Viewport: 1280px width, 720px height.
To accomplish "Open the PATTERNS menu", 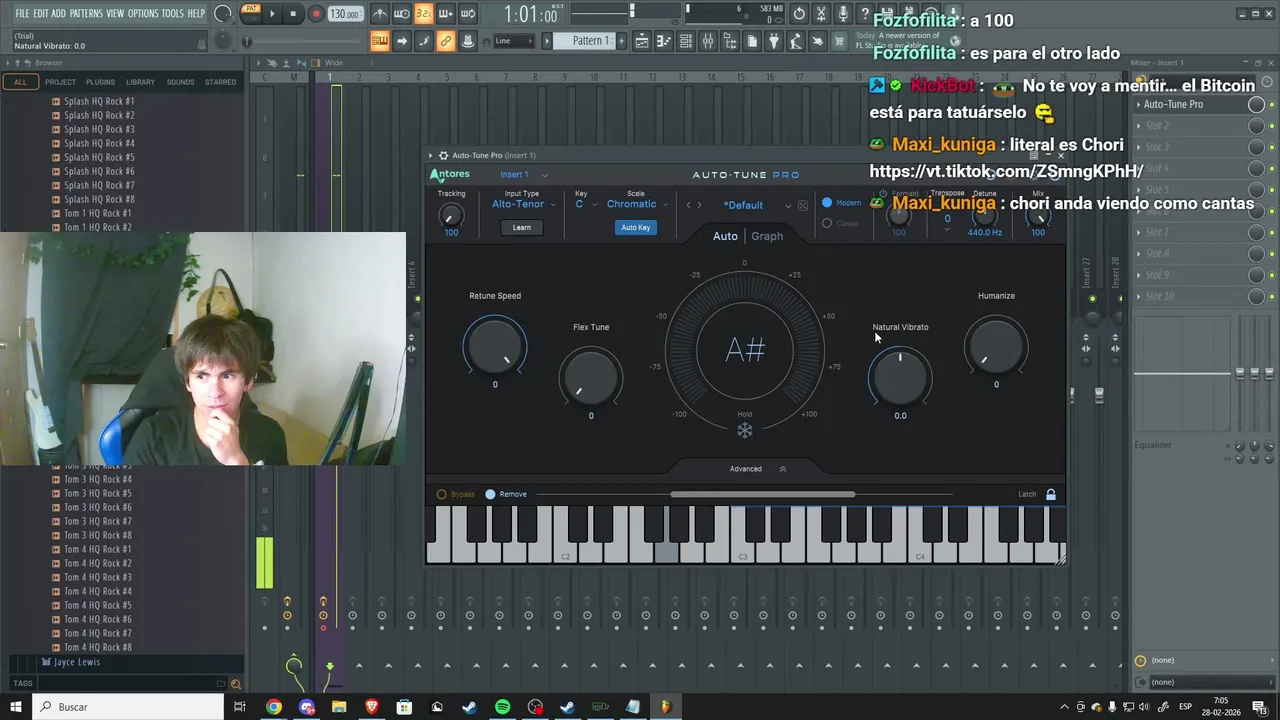I will tap(86, 13).
